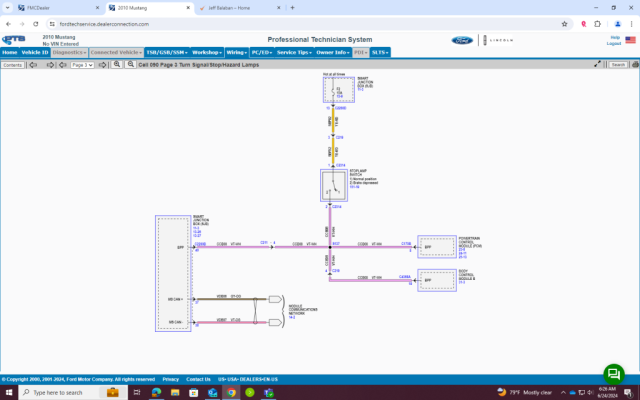Image resolution: width=640 pixels, height=400 pixels.
Task: Open a new browser tab
Action: (x=292, y=8)
